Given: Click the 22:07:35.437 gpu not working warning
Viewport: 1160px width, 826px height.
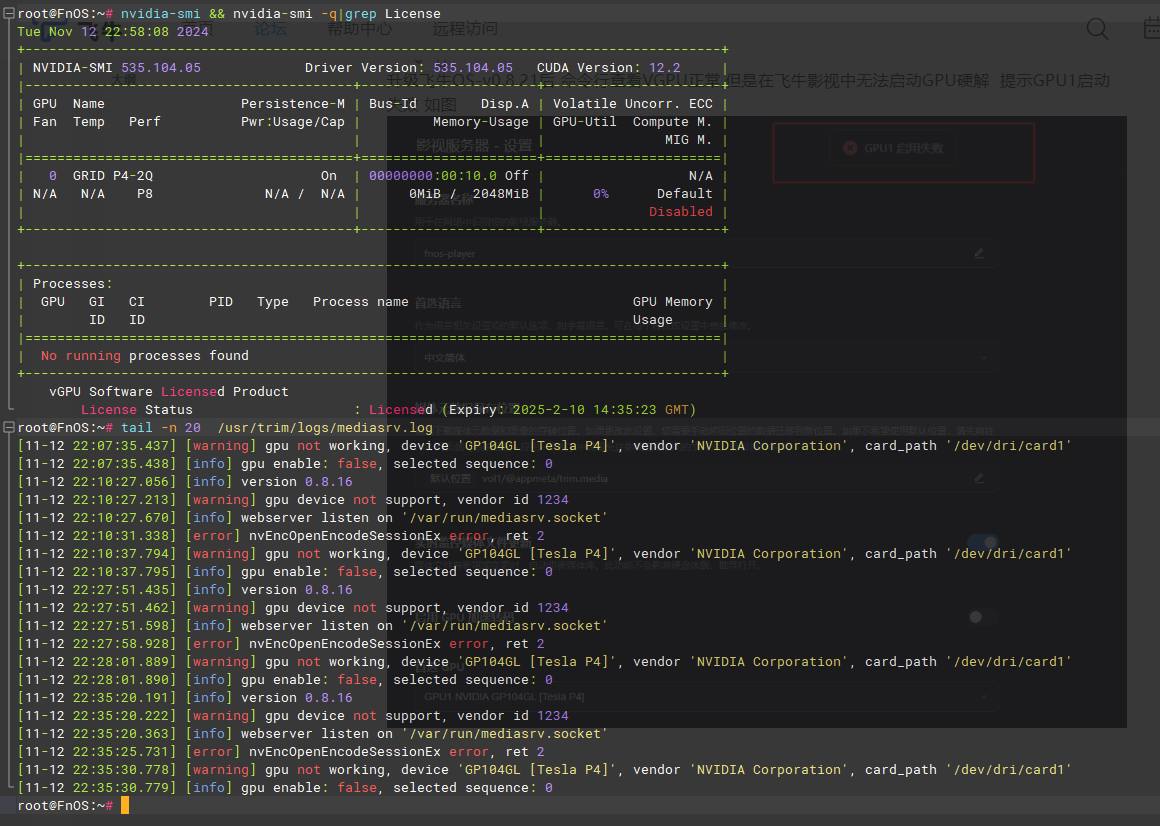Looking at the screenshot, I should click(x=544, y=446).
